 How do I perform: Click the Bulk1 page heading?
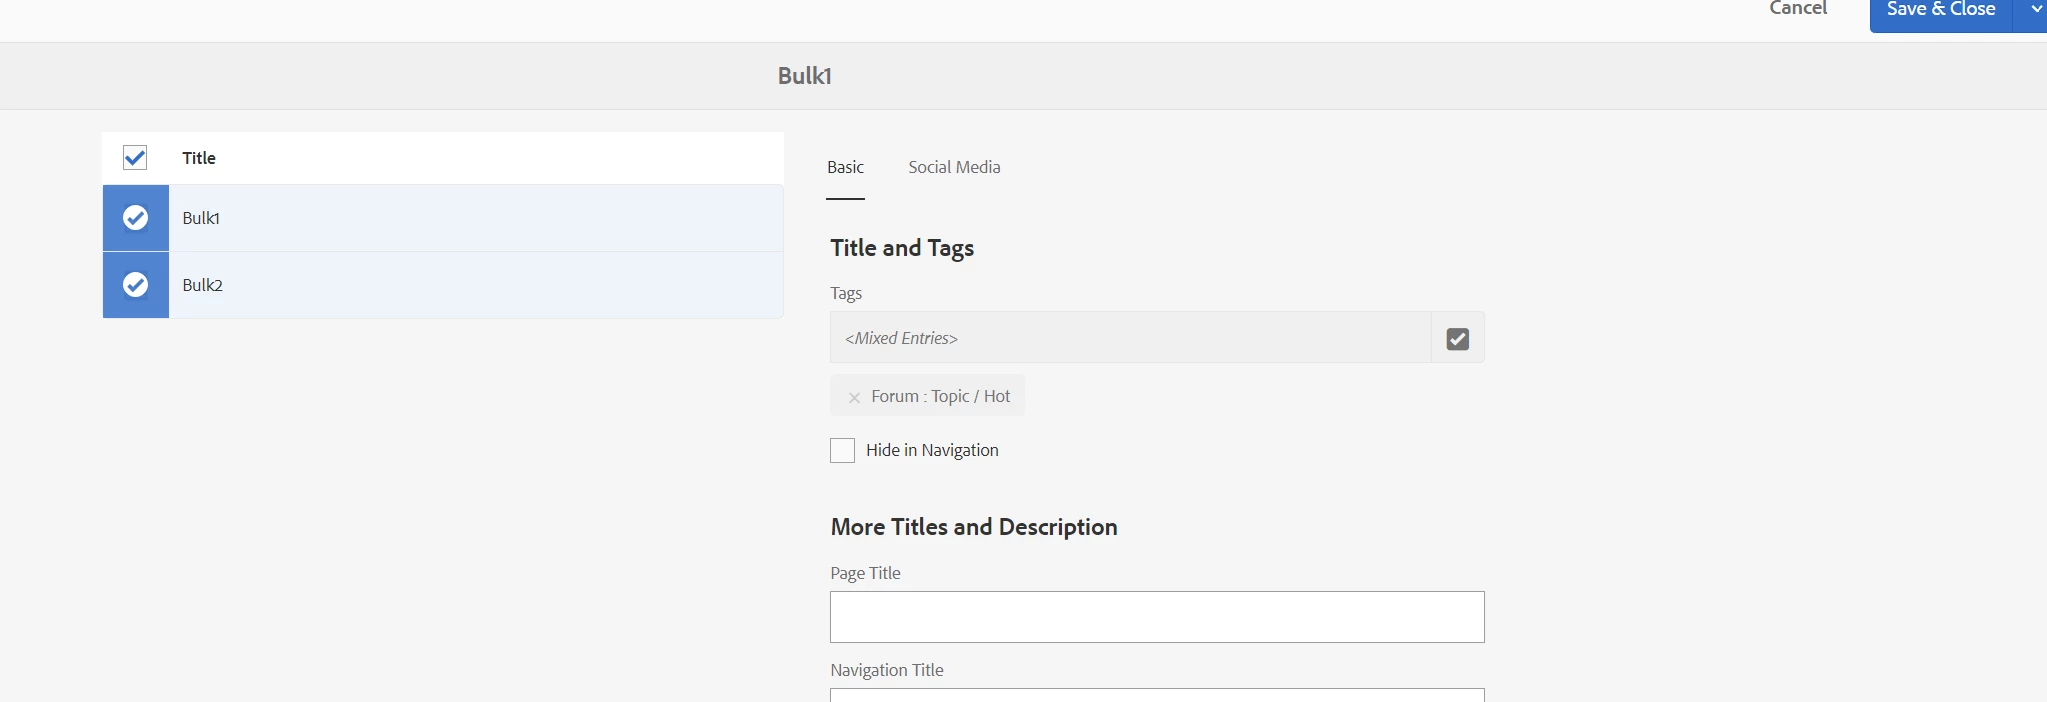coord(805,76)
